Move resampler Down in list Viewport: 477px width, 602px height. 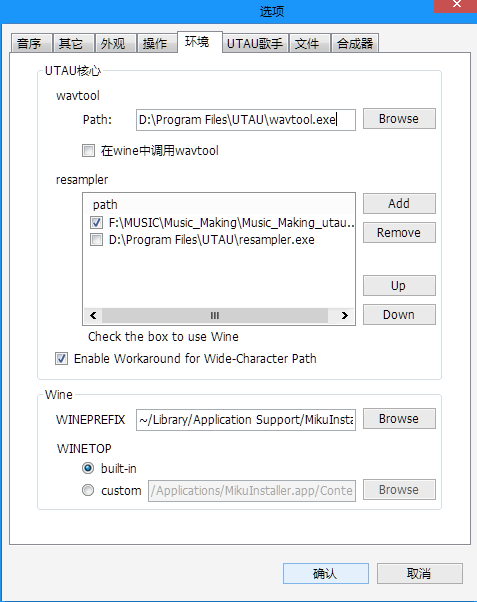tap(399, 315)
